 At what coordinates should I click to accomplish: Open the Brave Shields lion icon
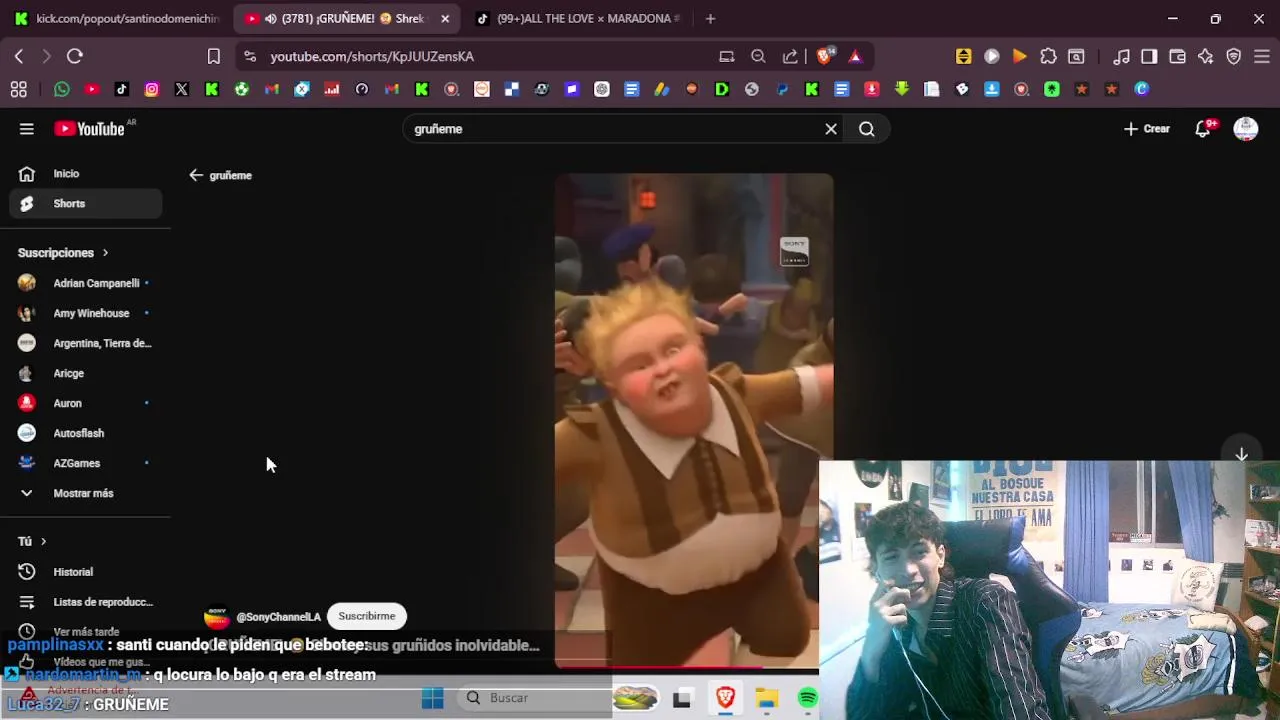pos(824,57)
